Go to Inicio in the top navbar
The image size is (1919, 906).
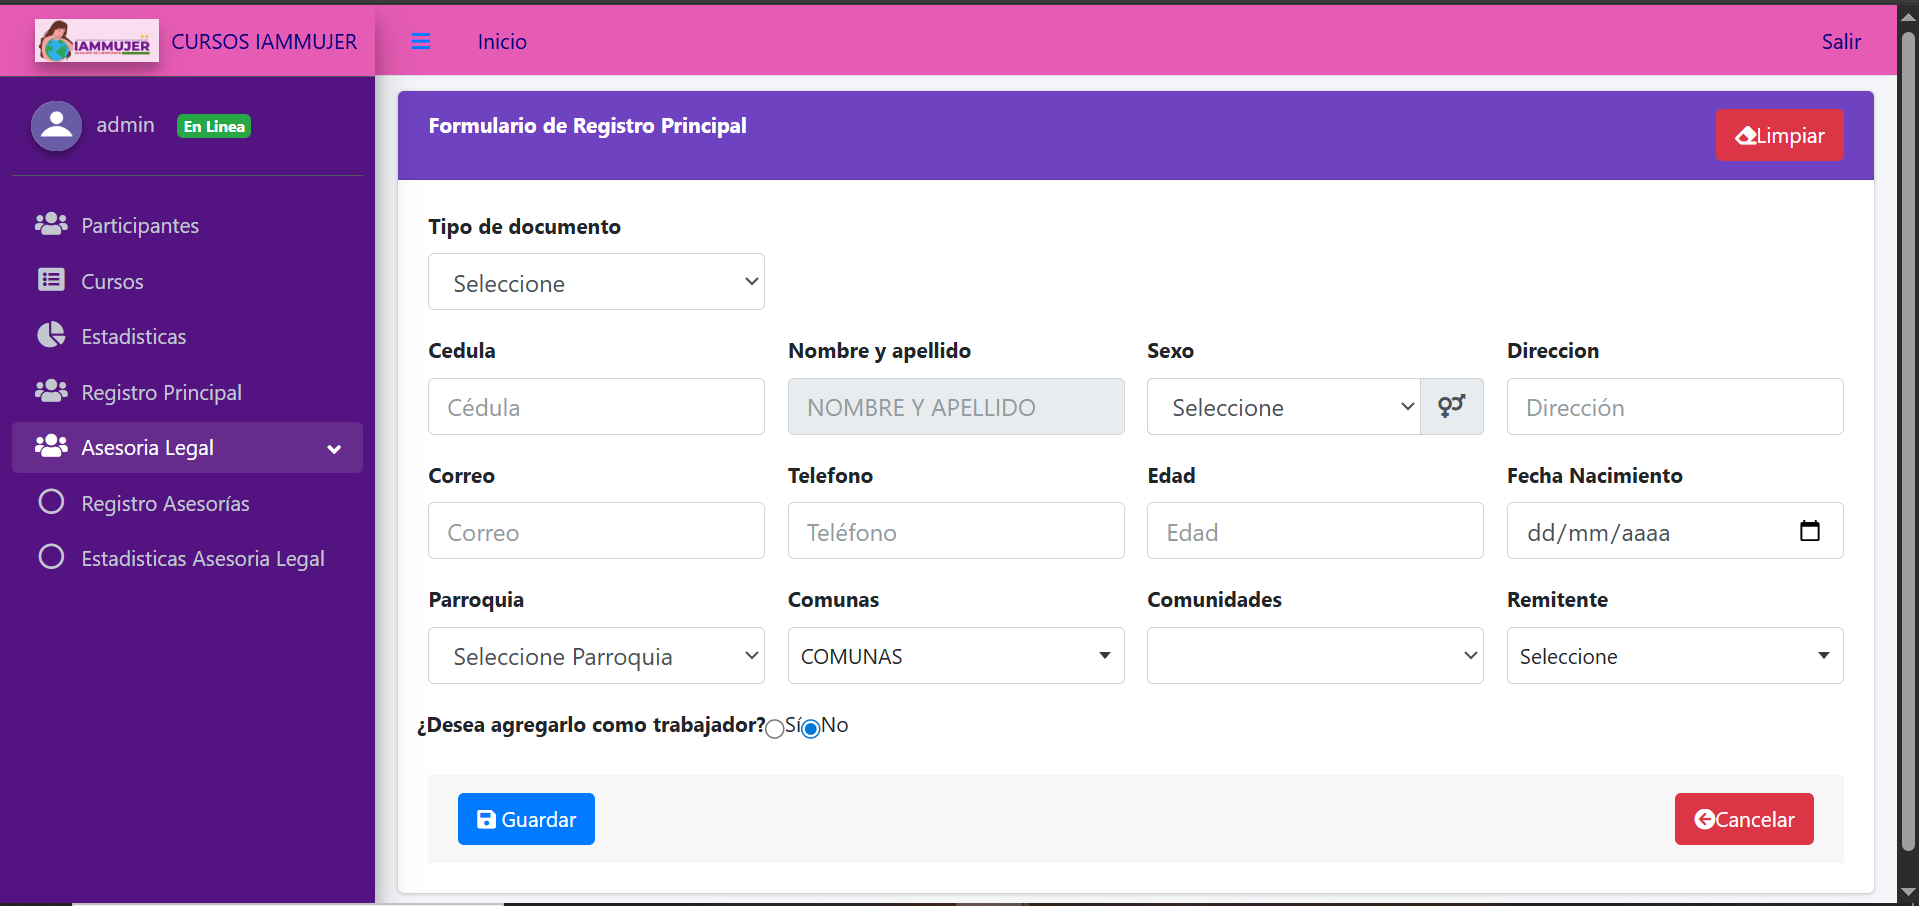coord(502,42)
